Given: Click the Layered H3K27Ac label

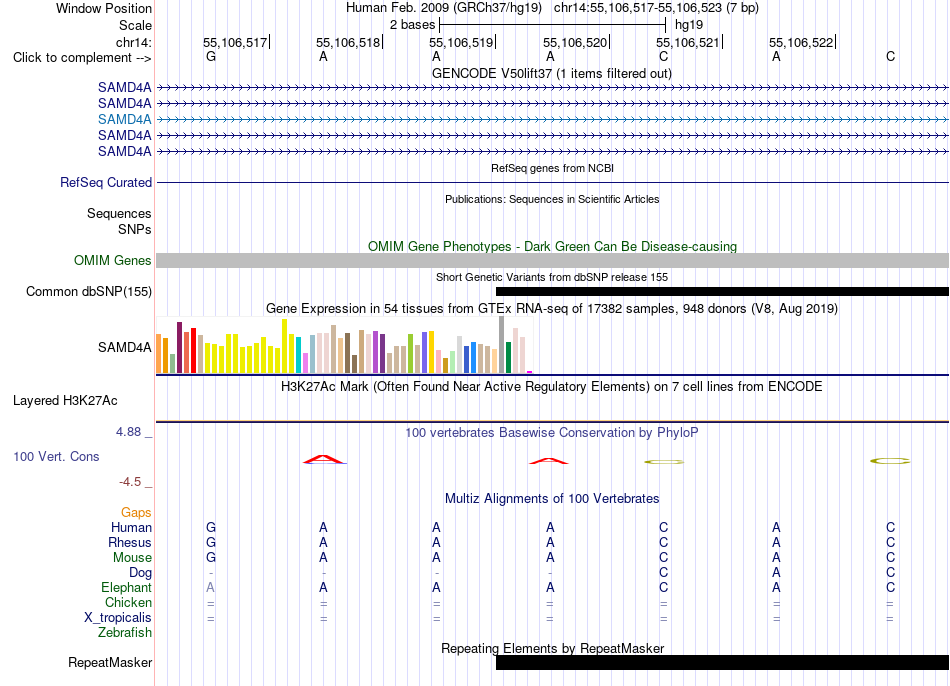Looking at the screenshot, I should (65, 401).
